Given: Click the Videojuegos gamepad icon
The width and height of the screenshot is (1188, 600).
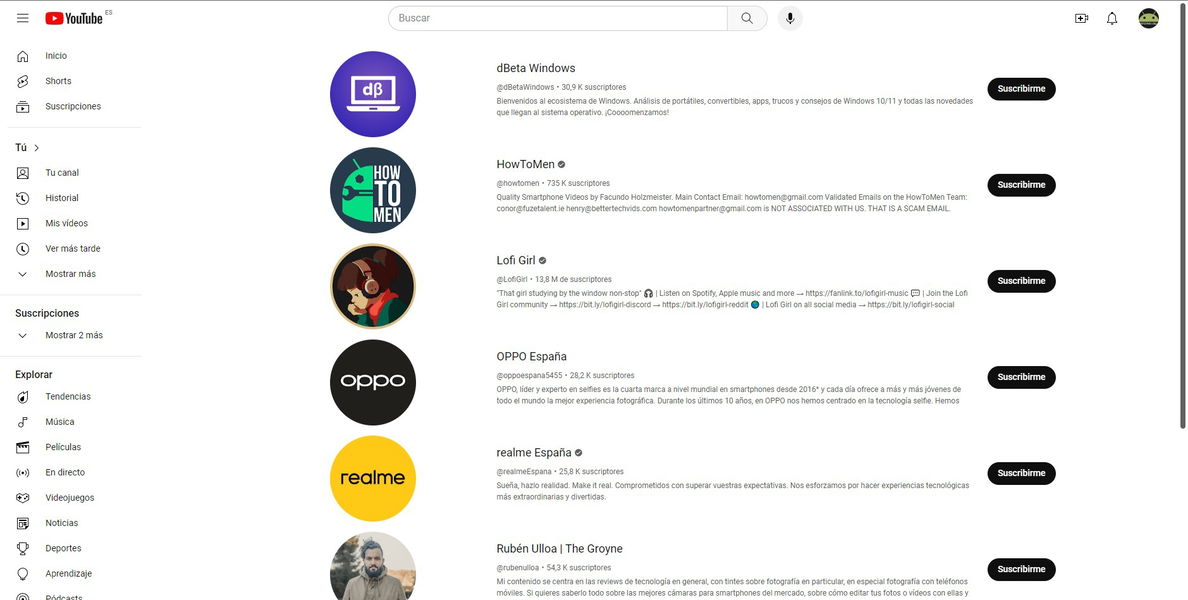Looking at the screenshot, I should pyautogui.click(x=23, y=498).
